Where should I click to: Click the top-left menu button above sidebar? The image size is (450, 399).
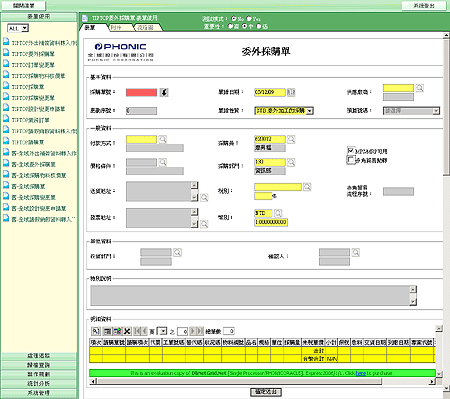[23, 6]
